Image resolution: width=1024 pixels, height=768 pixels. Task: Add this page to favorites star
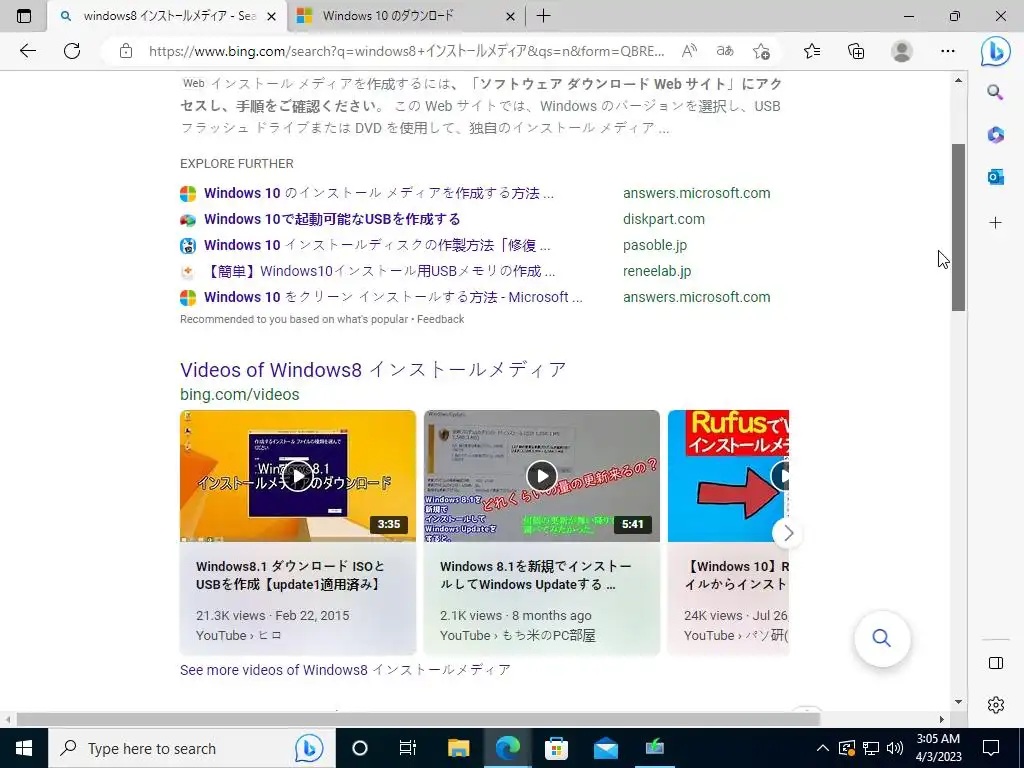point(761,51)
